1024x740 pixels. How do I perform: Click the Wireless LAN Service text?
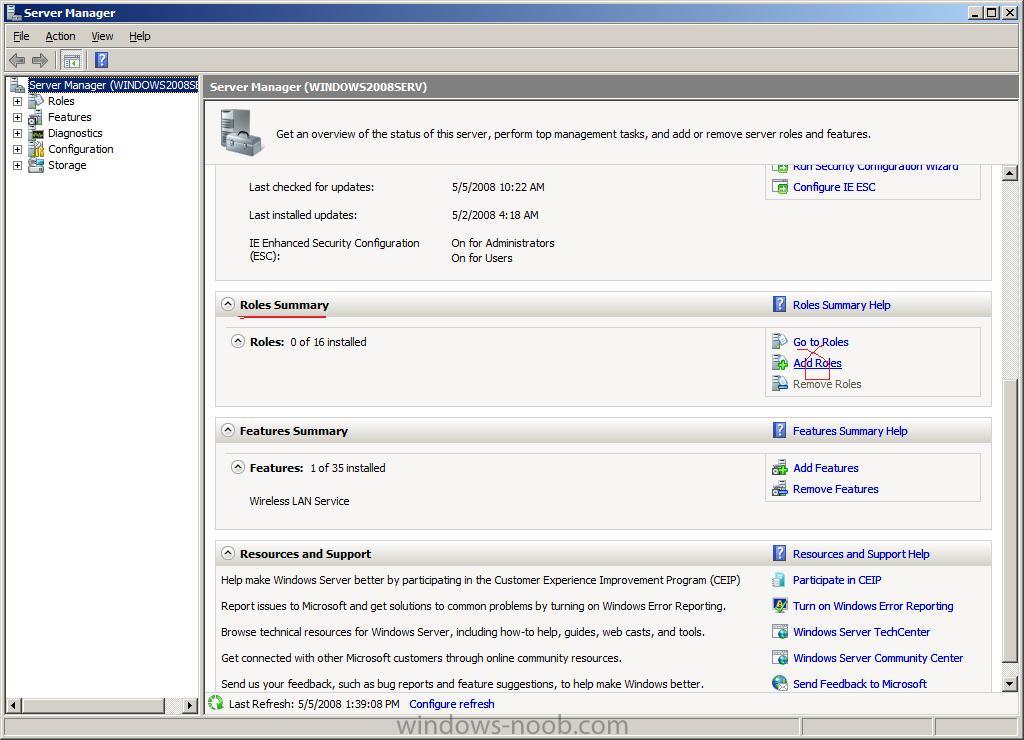tap(299, 501)
